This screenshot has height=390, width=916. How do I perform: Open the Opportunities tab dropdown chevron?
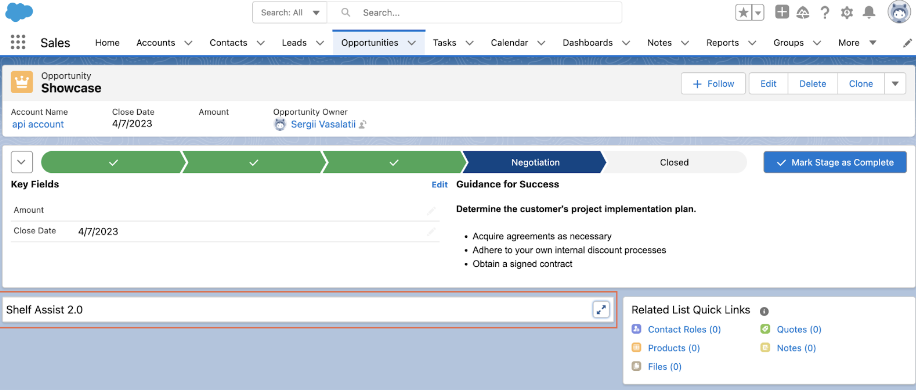coord(412,43)
